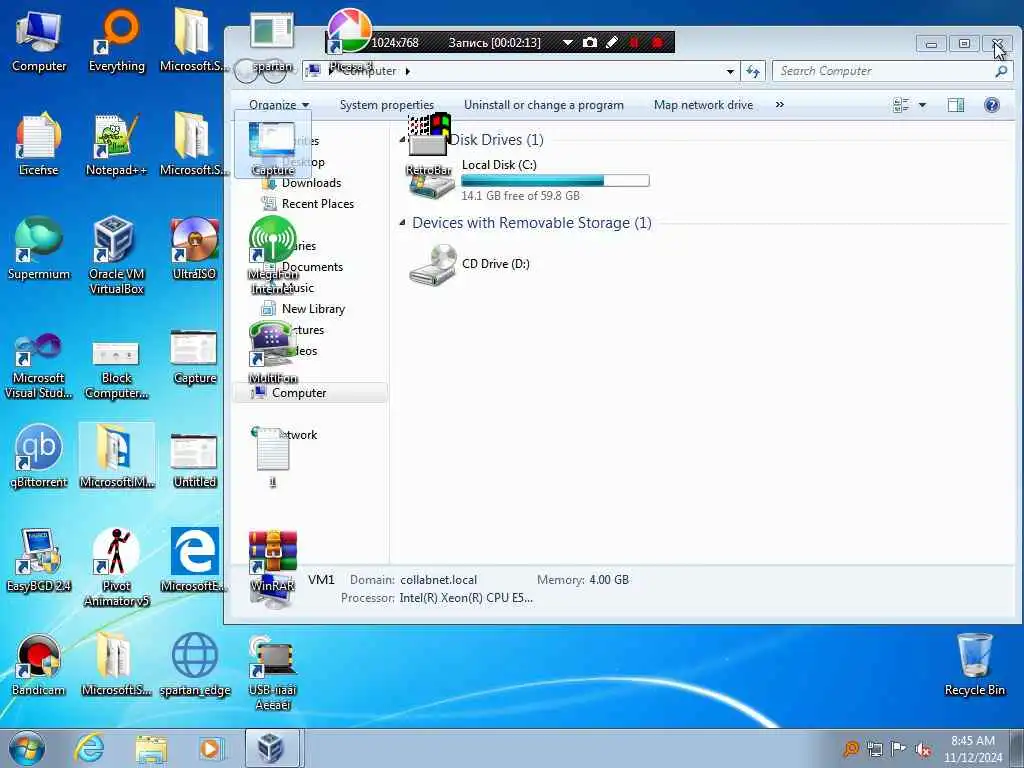1024x768 pixels.
Task: Open Explorer help question mark icon
Action: click(991, 104)
